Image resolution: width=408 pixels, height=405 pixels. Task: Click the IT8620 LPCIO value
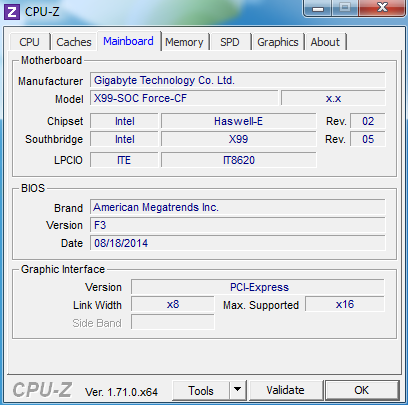pyautogui.click(x=238, y=160)
